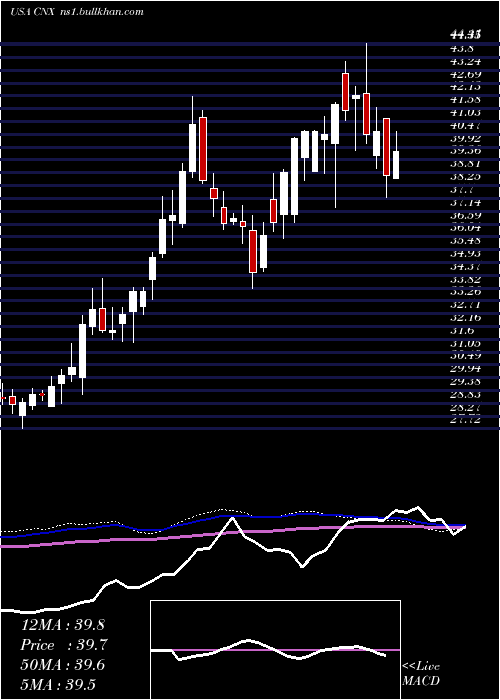Click the 12MA : 39.8 value
The height and width of the screenshot is (700, 500).
tap(62, 625)
